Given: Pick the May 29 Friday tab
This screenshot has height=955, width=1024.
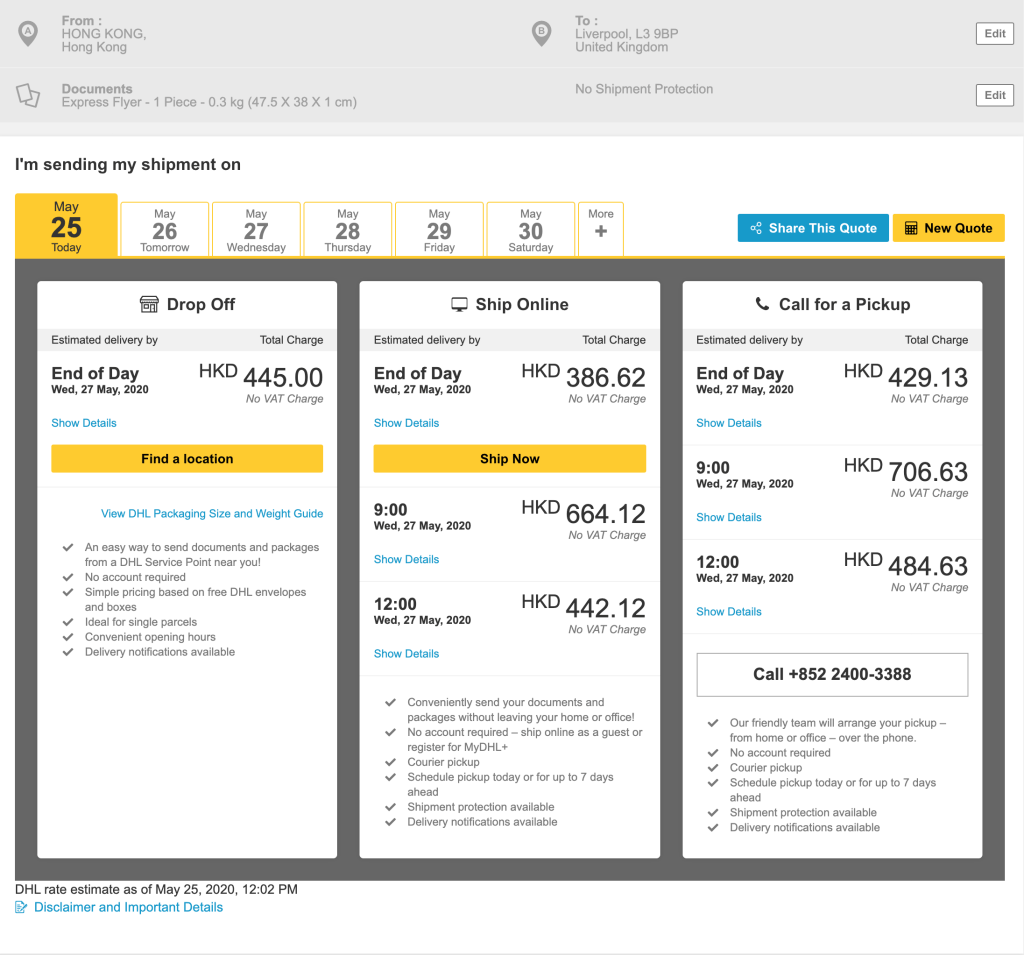Looking at the screenshot, I should 439,229.
